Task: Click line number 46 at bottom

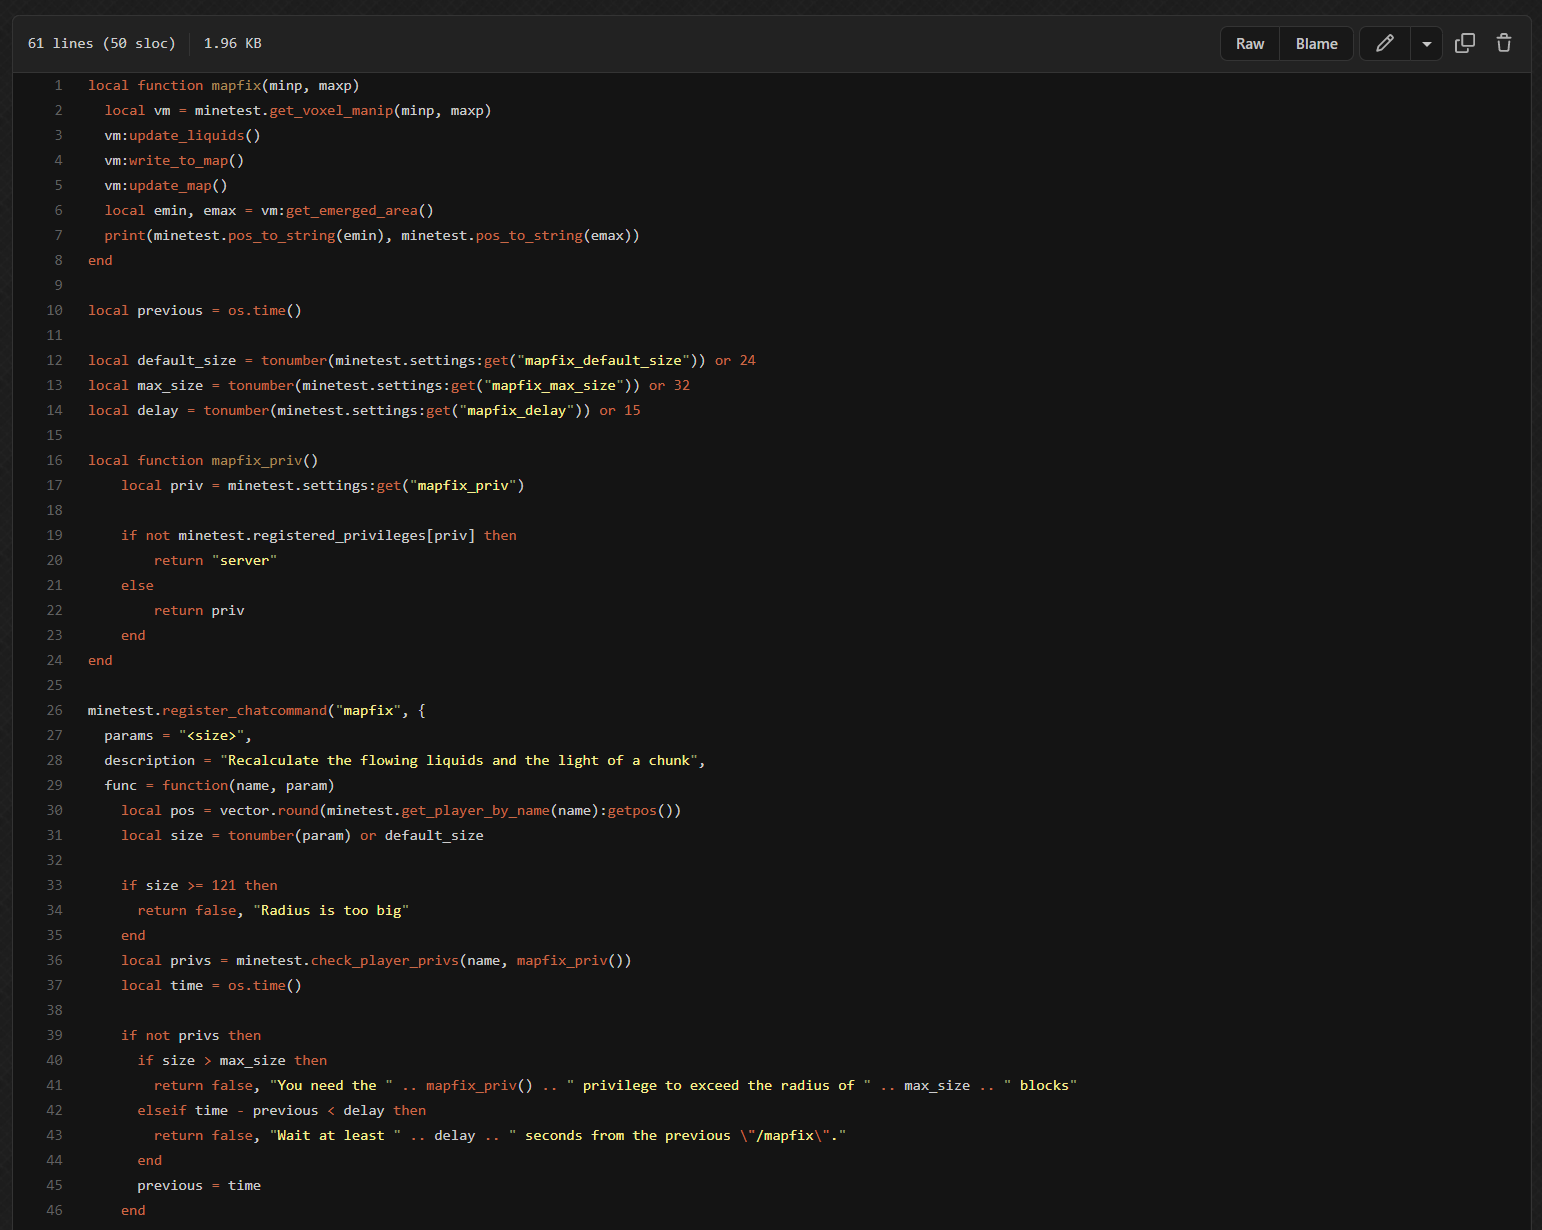Action: [x=54, y=1211]
